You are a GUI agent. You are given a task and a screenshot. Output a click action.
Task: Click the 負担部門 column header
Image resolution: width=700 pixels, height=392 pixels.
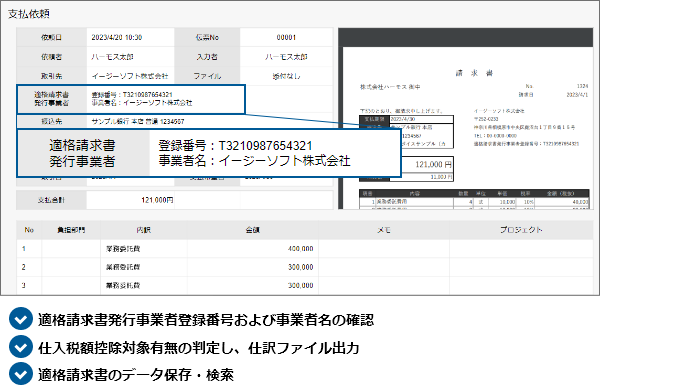71,230
